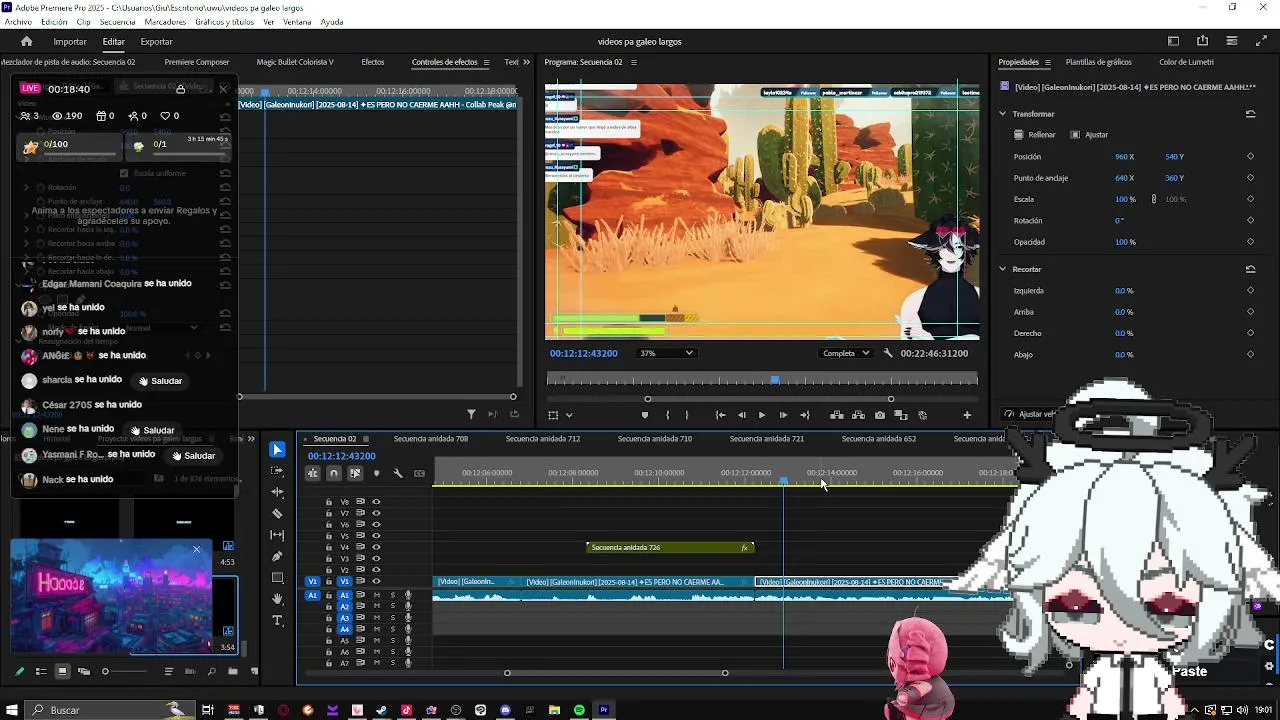Reset the Recortar effect properties
The height and width of the screenshot is (720, 1280).
click(x=1250, y=269)
